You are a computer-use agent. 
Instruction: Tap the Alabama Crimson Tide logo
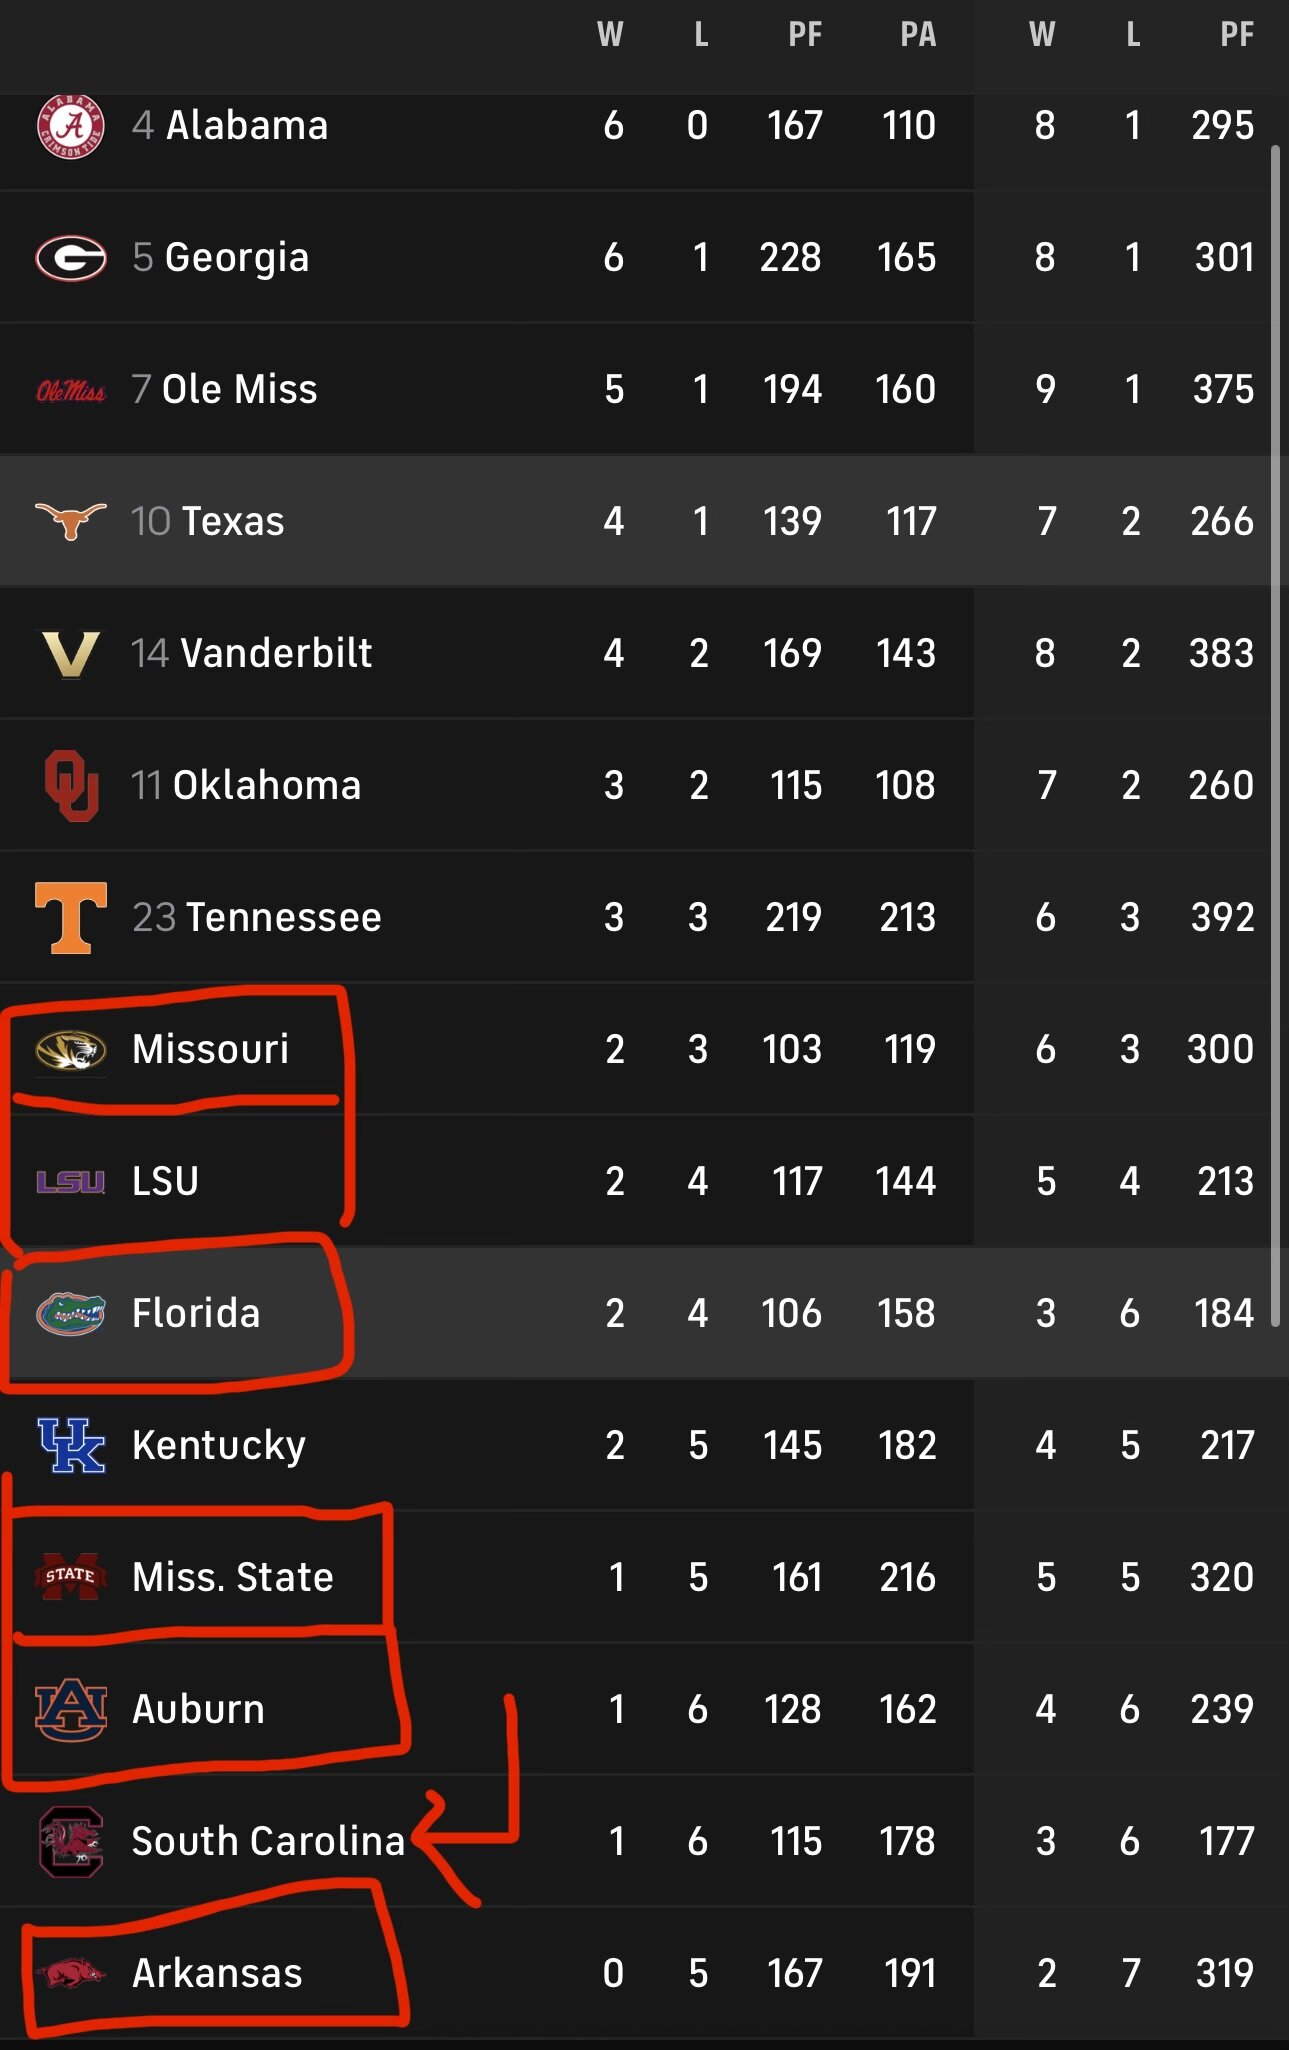pyautogui.click(x=70, y=126)
